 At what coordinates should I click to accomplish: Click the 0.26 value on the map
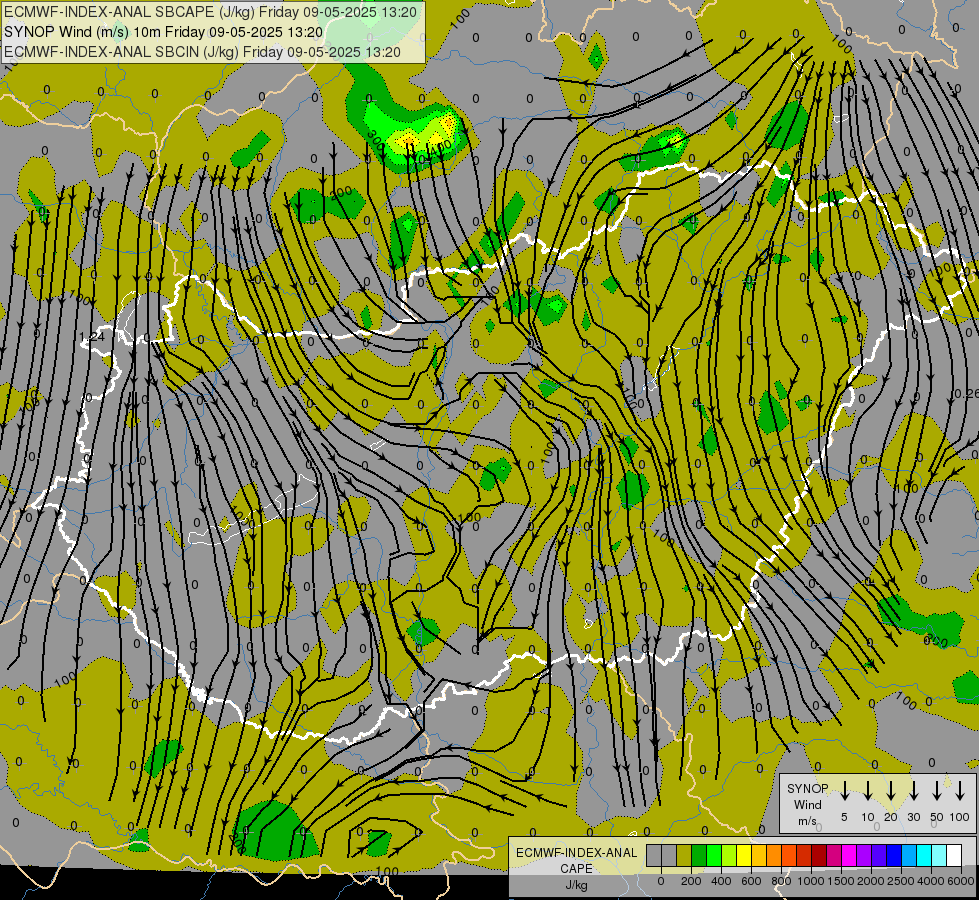(966, 393)
